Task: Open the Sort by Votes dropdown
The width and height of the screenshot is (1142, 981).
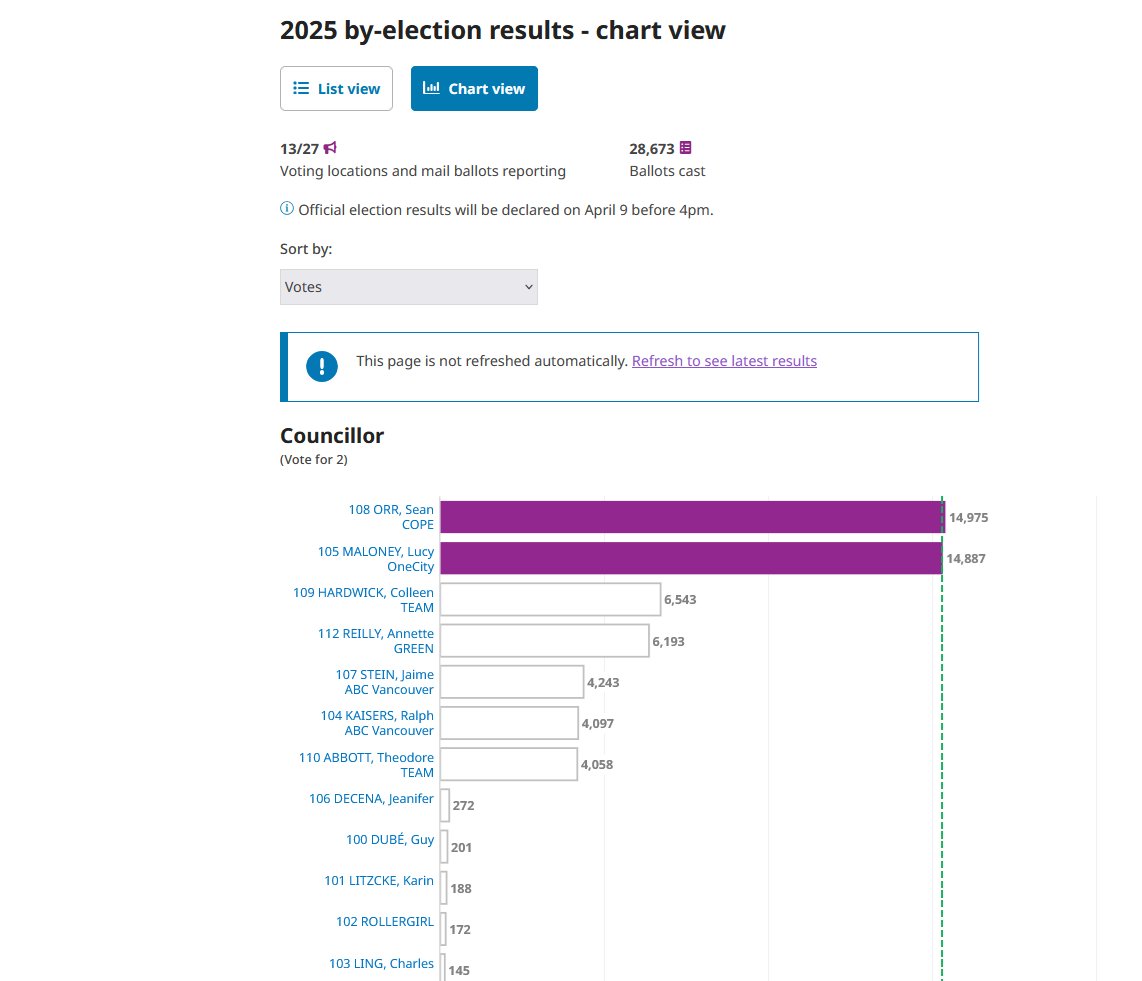Action: coord(409,287)
